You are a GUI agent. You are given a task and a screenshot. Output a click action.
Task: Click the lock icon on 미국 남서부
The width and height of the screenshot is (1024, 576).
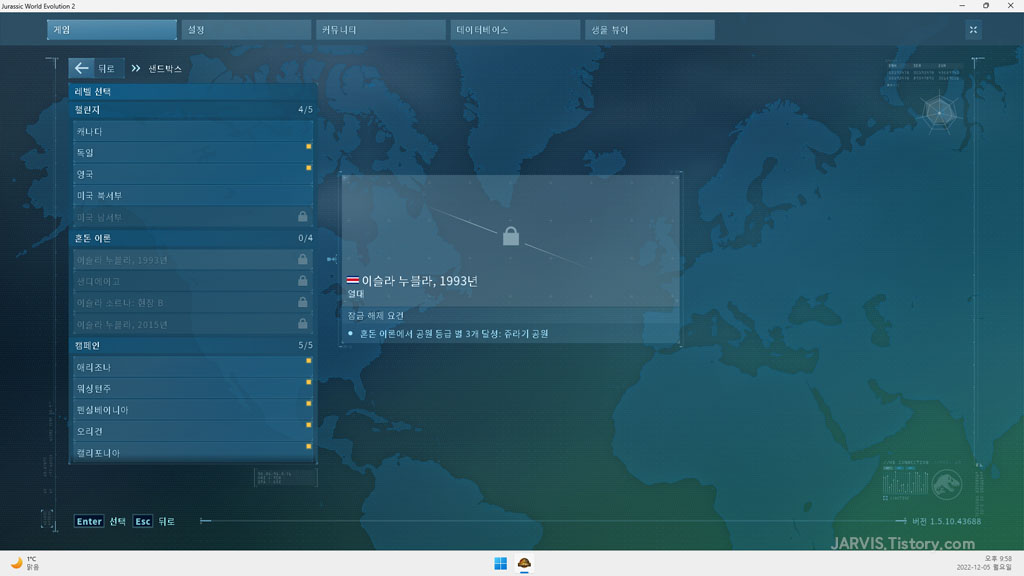point(302,216)
